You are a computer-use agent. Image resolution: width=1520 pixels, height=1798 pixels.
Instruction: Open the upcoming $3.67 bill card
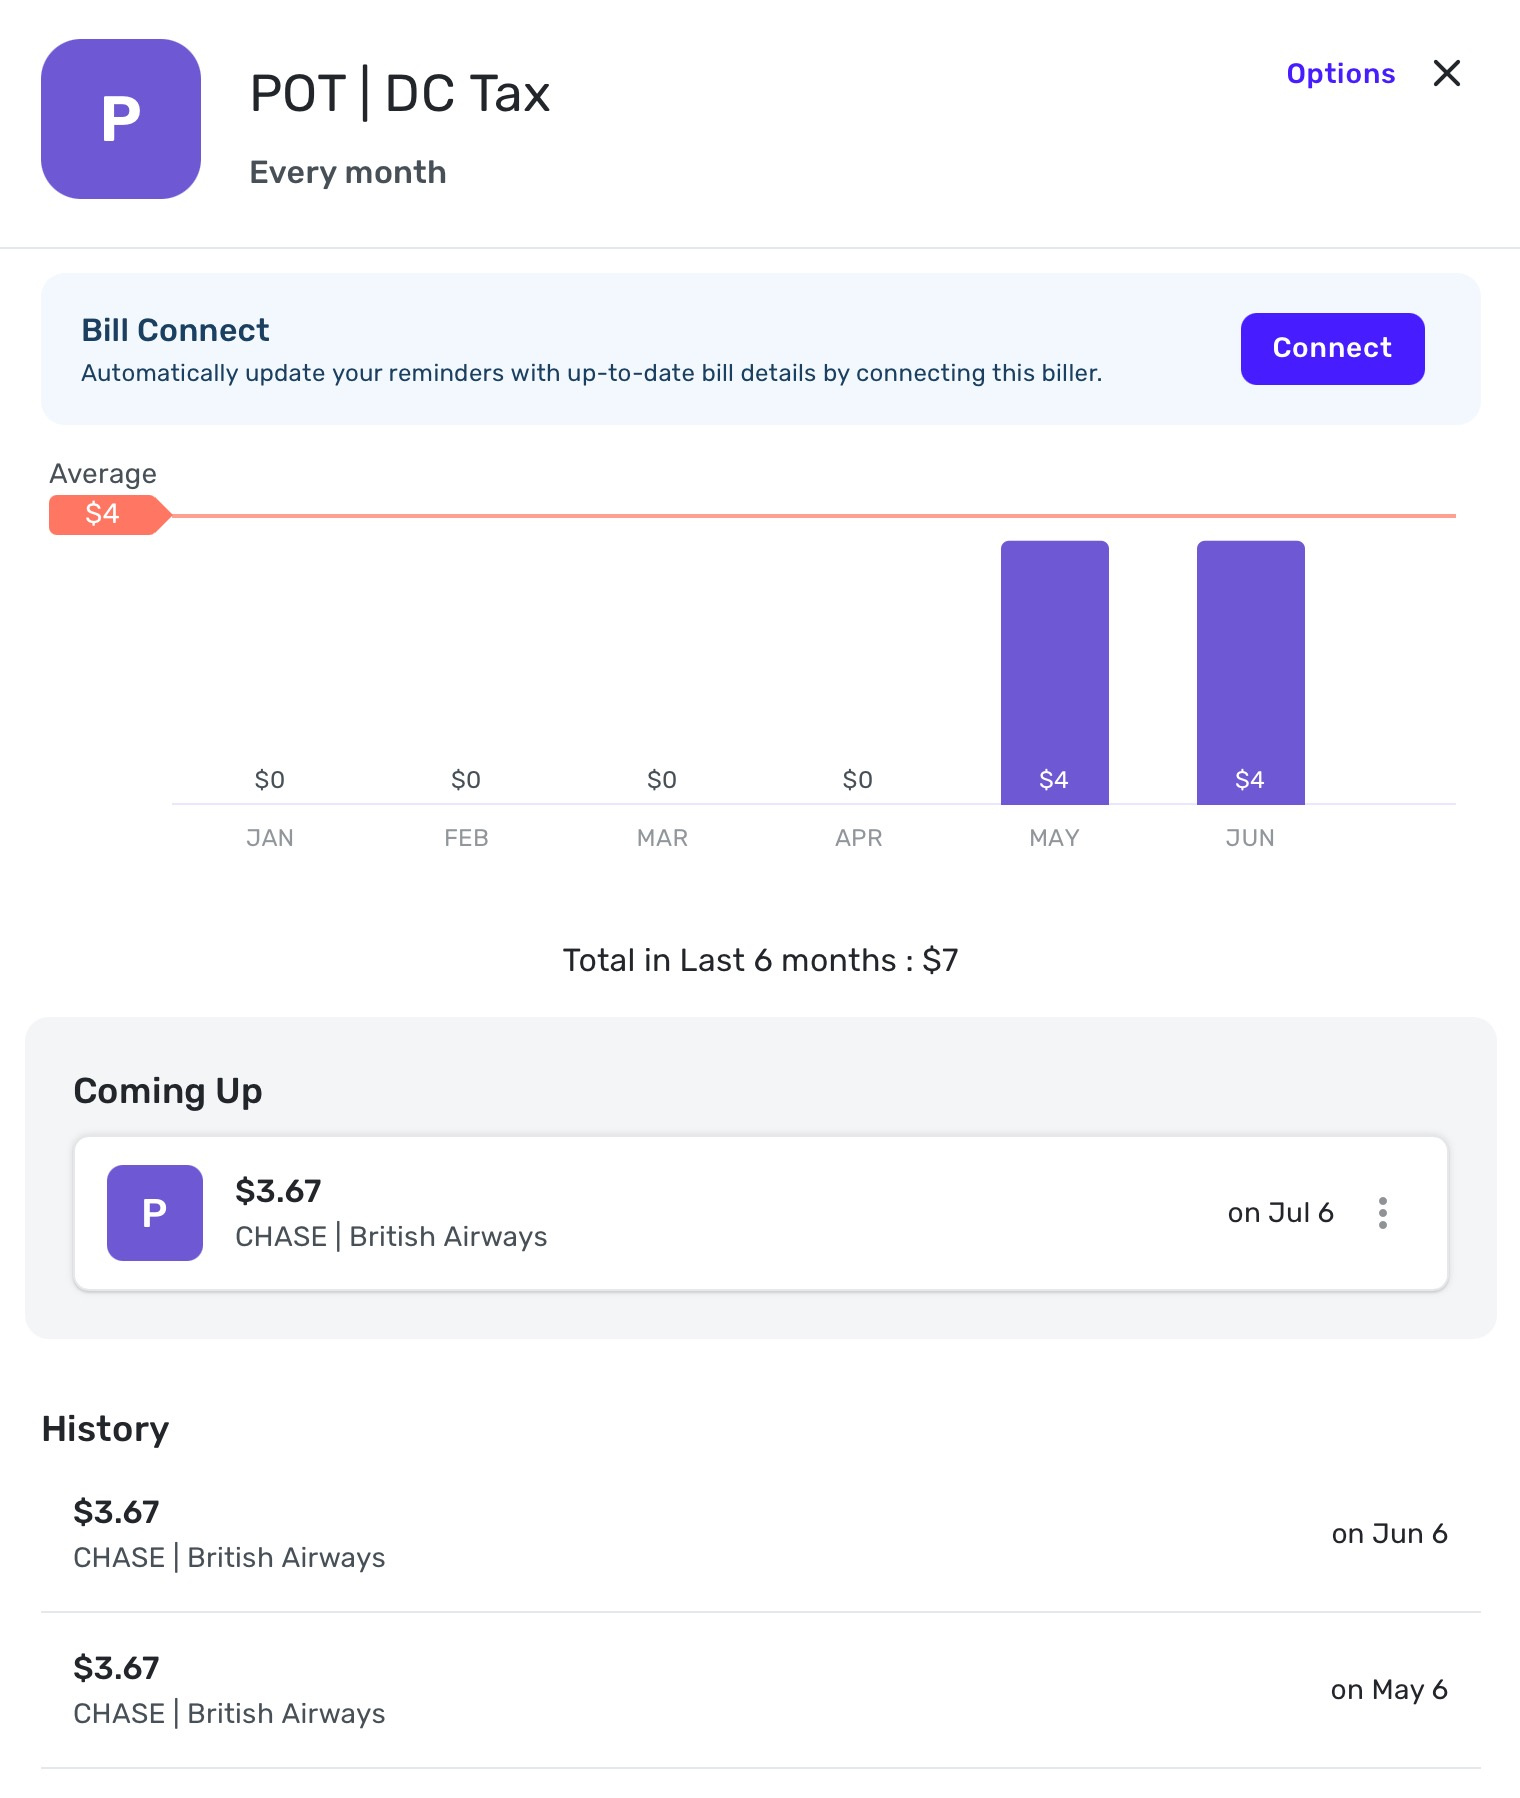pyautogui.click(x=761, y=1213)
